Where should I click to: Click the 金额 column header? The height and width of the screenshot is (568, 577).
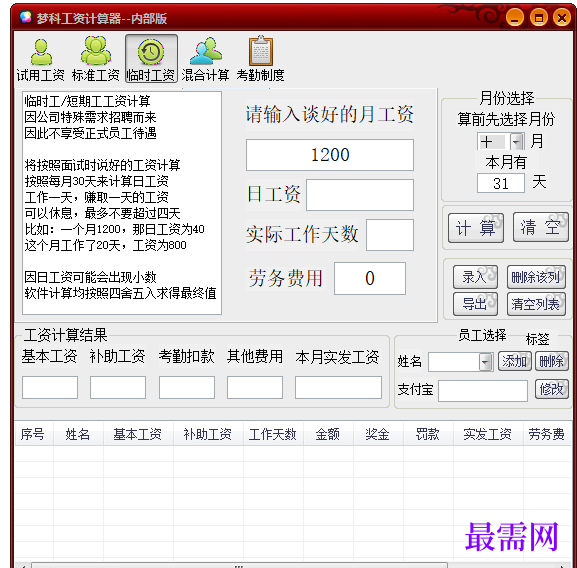(x=329, y=434)
